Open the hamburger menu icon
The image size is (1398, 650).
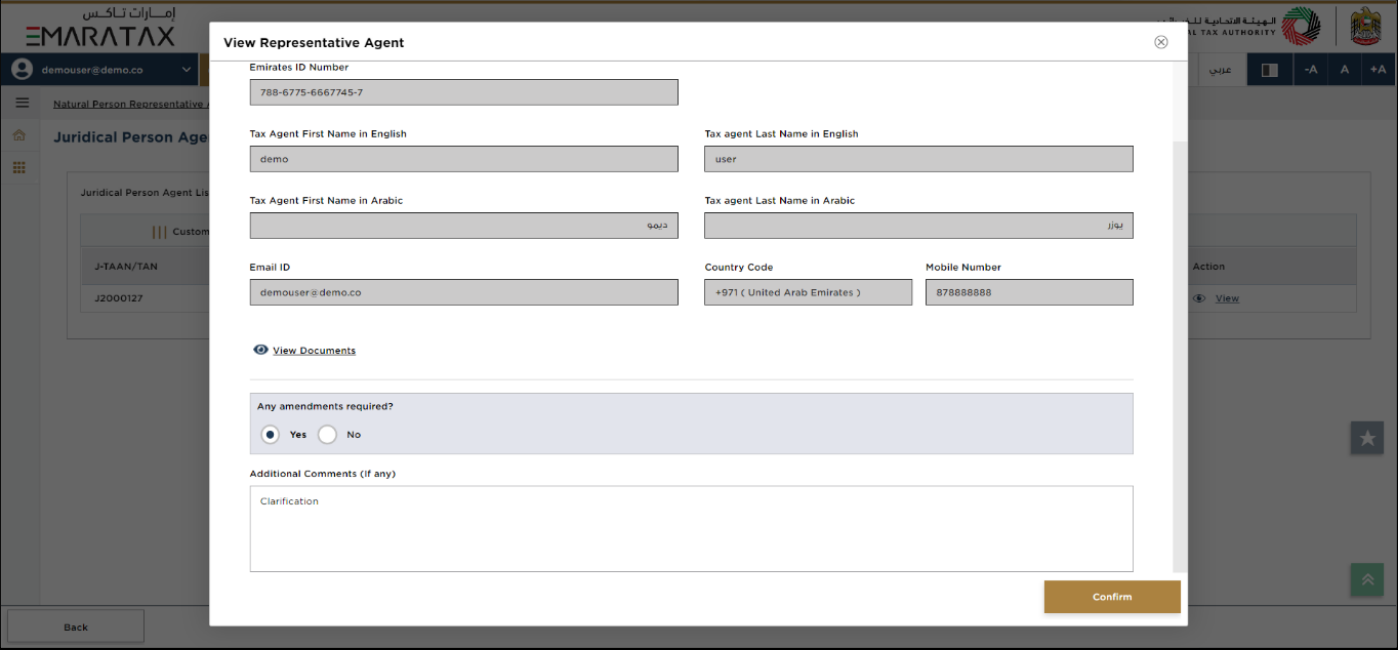(22, 103)
